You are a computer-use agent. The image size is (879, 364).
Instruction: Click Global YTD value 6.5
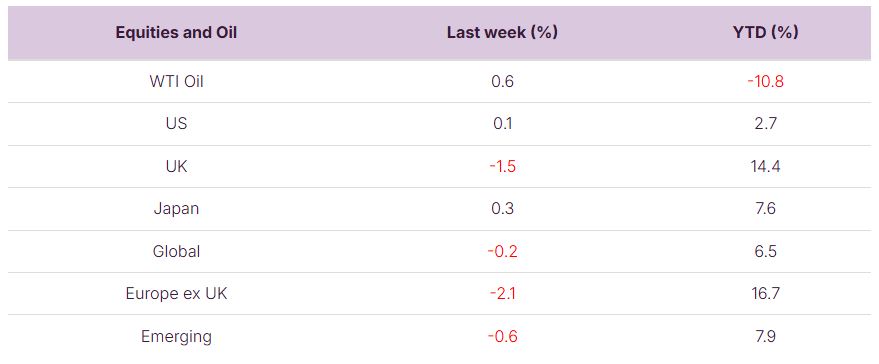pyautogui.click(x=765, y=251)
